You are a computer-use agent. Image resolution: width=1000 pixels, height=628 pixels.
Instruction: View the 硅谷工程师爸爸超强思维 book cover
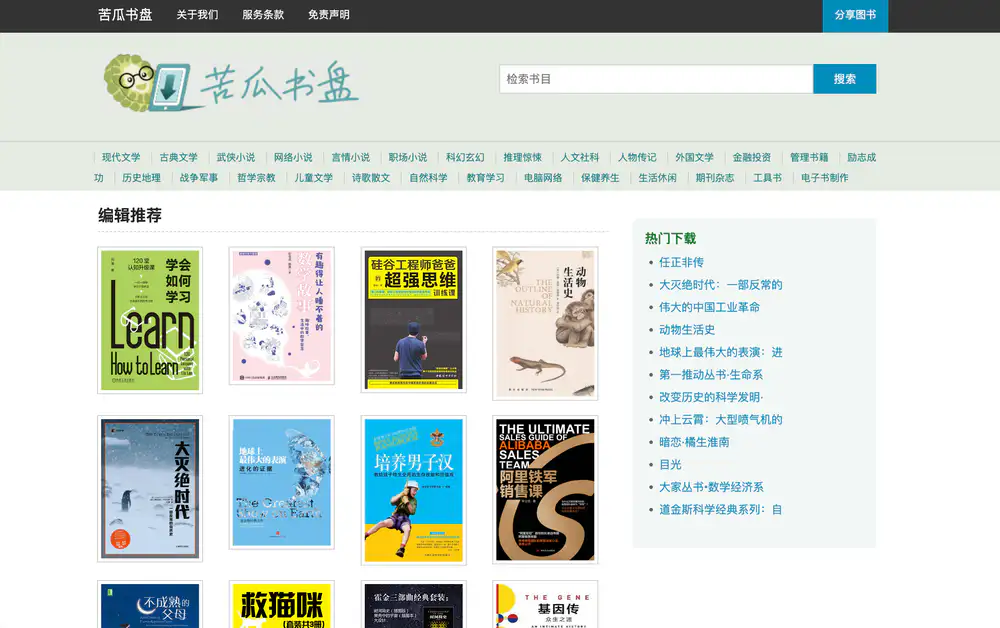pos(413,319)
